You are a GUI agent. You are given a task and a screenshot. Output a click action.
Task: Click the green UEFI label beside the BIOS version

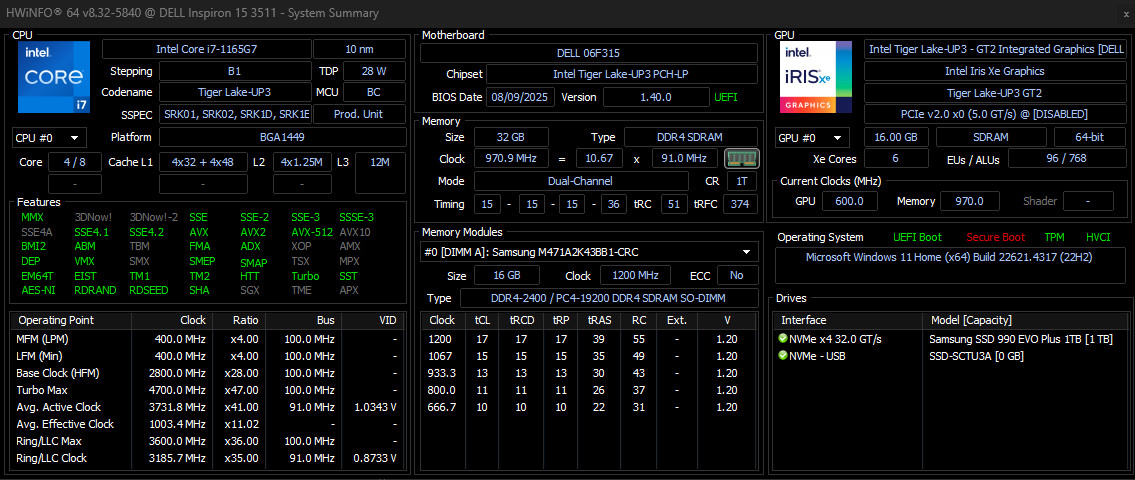726,97
